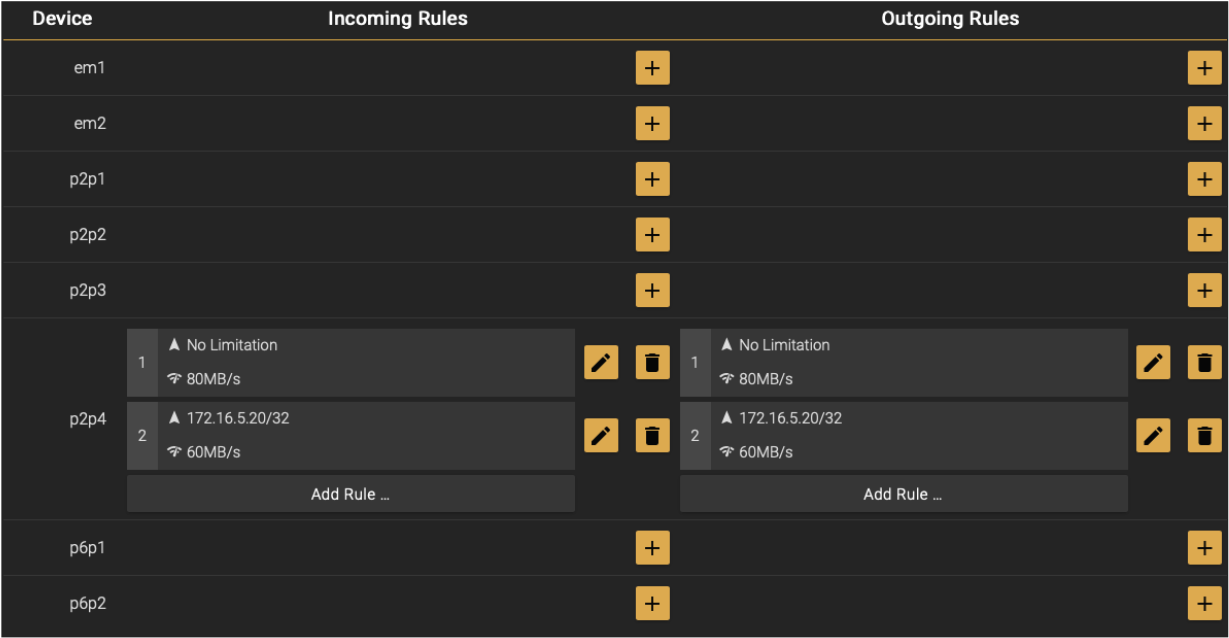Edit p2p4 outgoing rule 1 No Limitation
This screenshot has width=1229, height=638.
[x=1153, y=362]
